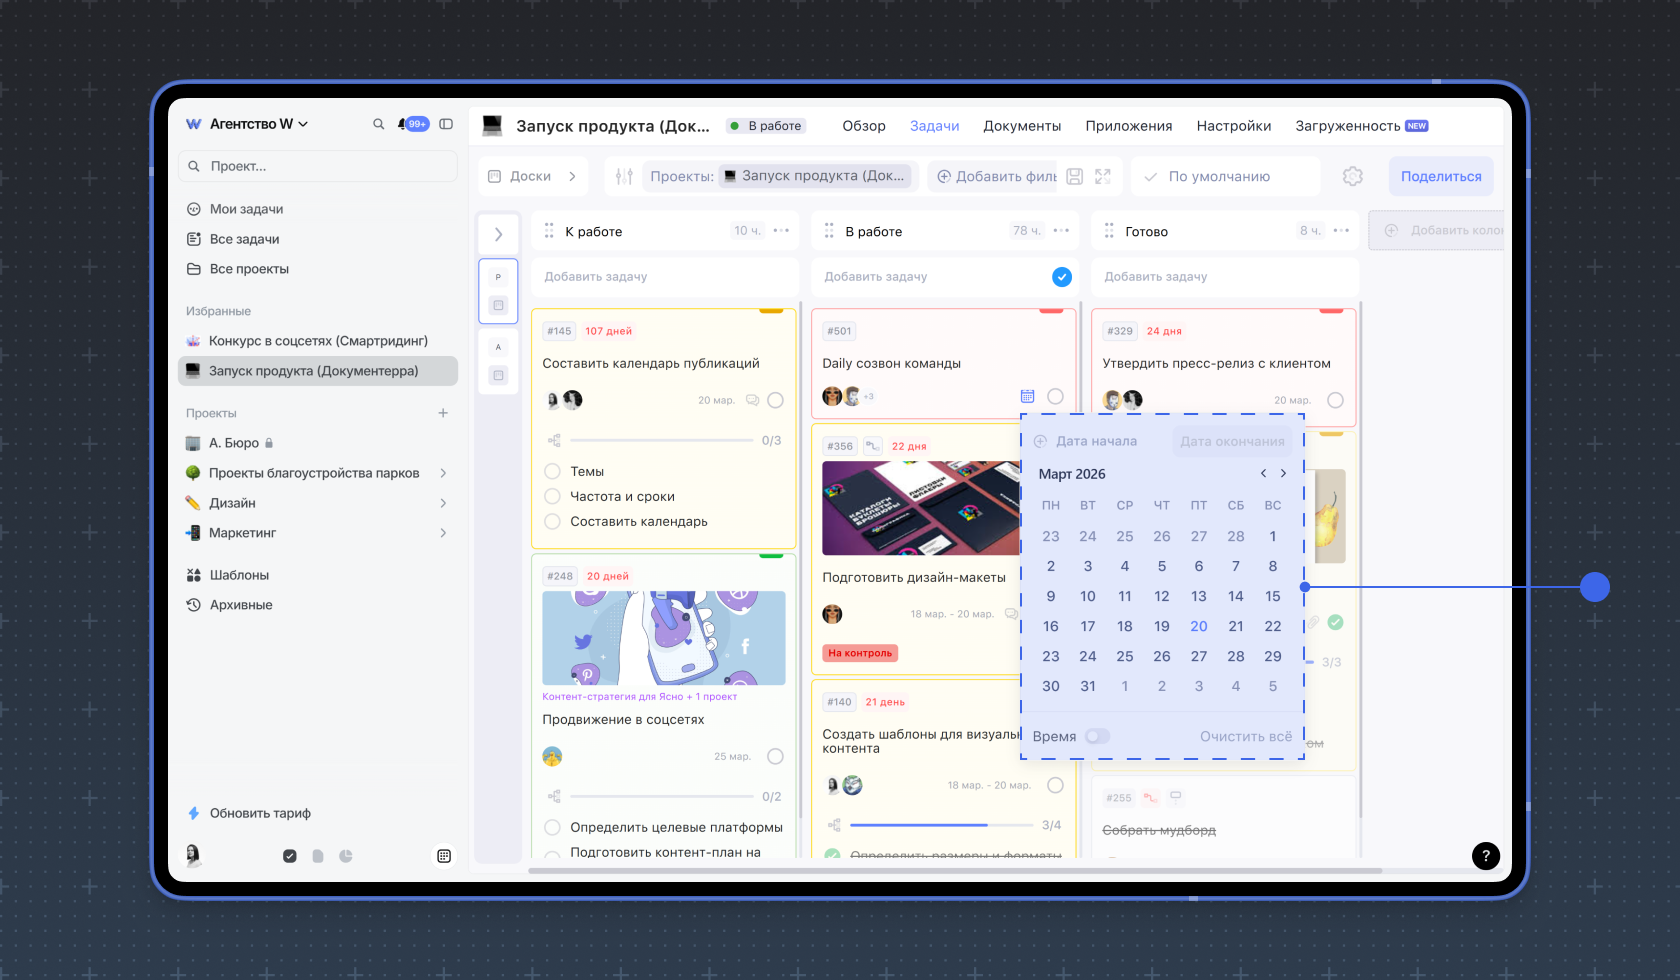Go to next month in calendar
This screenshot has height=980, width=1680.
coord(1283,473)
